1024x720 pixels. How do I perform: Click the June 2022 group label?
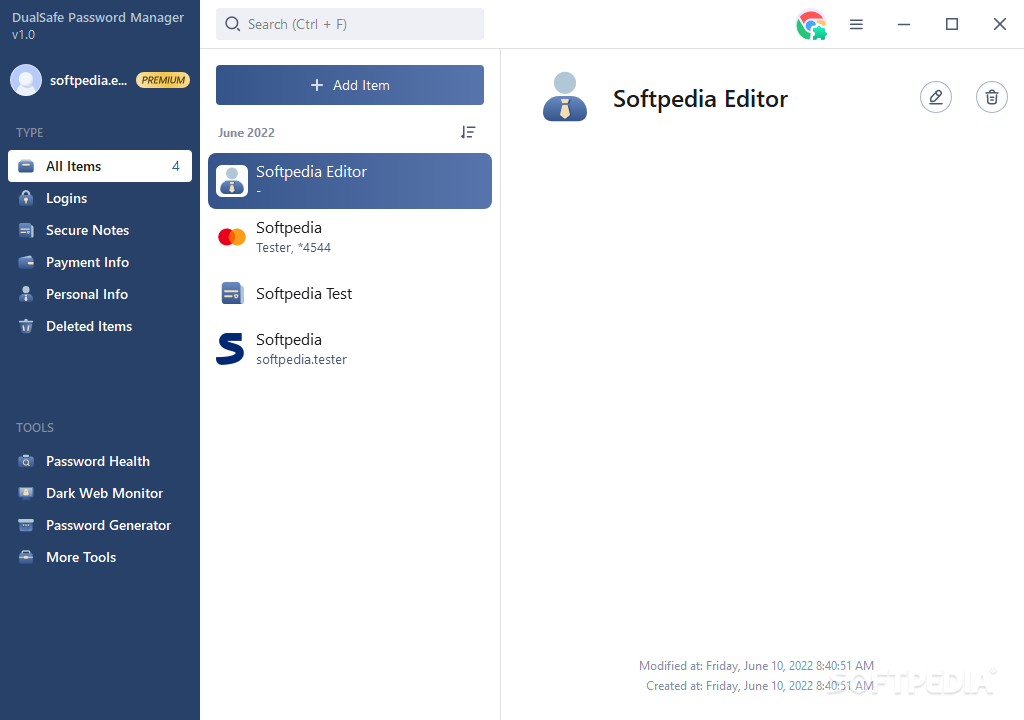click(x=246, y=133)
